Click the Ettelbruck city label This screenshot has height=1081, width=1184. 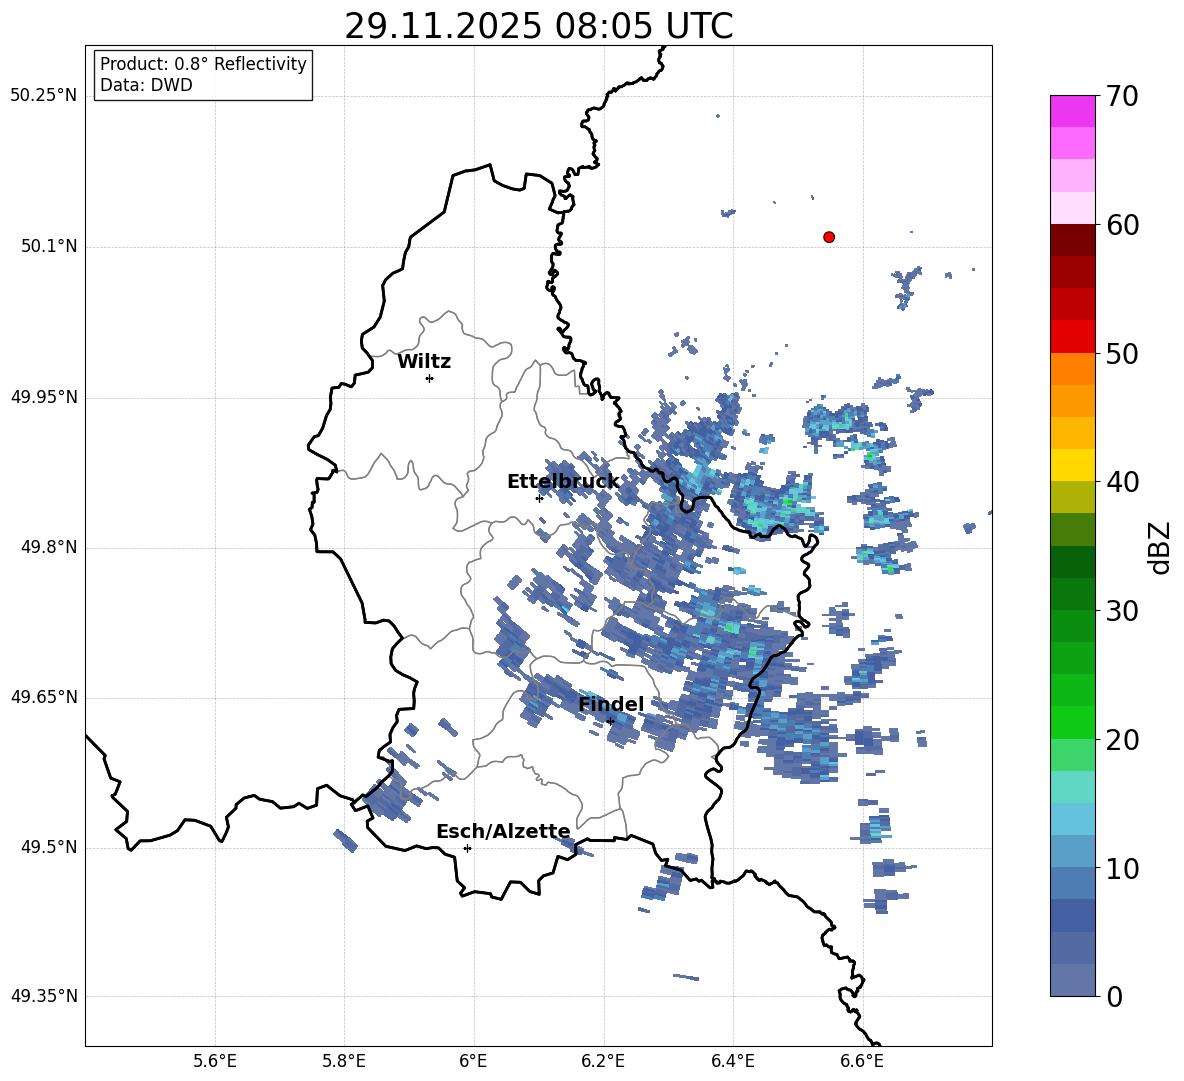563,482
